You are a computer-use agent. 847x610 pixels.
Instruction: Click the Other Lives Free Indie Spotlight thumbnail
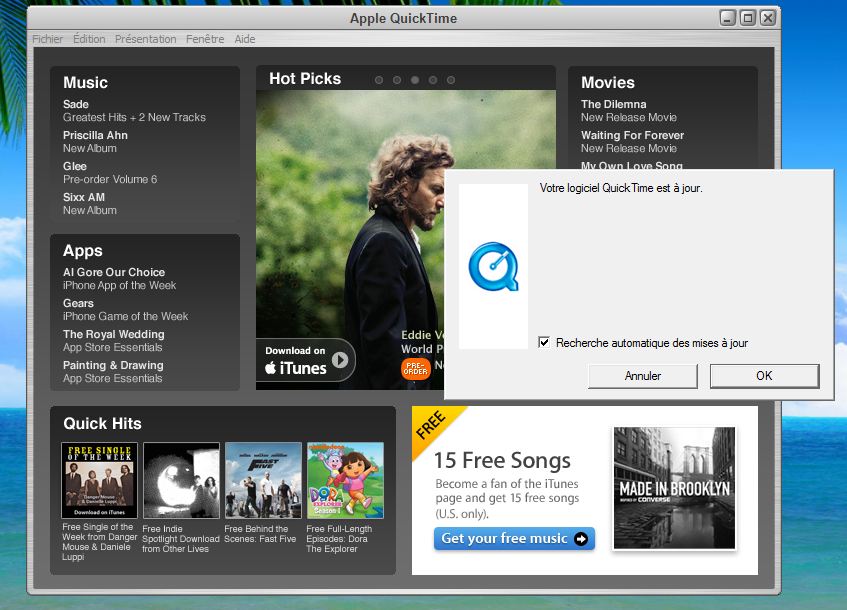pos(182,480)
